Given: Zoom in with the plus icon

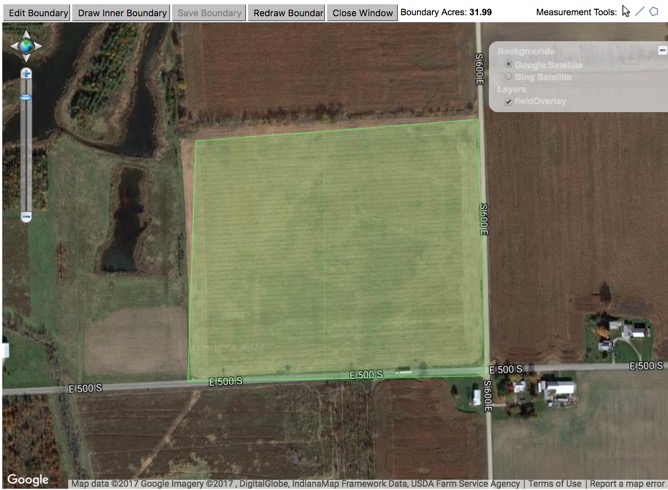Looking at the screenshot, I should click(26, 73).
